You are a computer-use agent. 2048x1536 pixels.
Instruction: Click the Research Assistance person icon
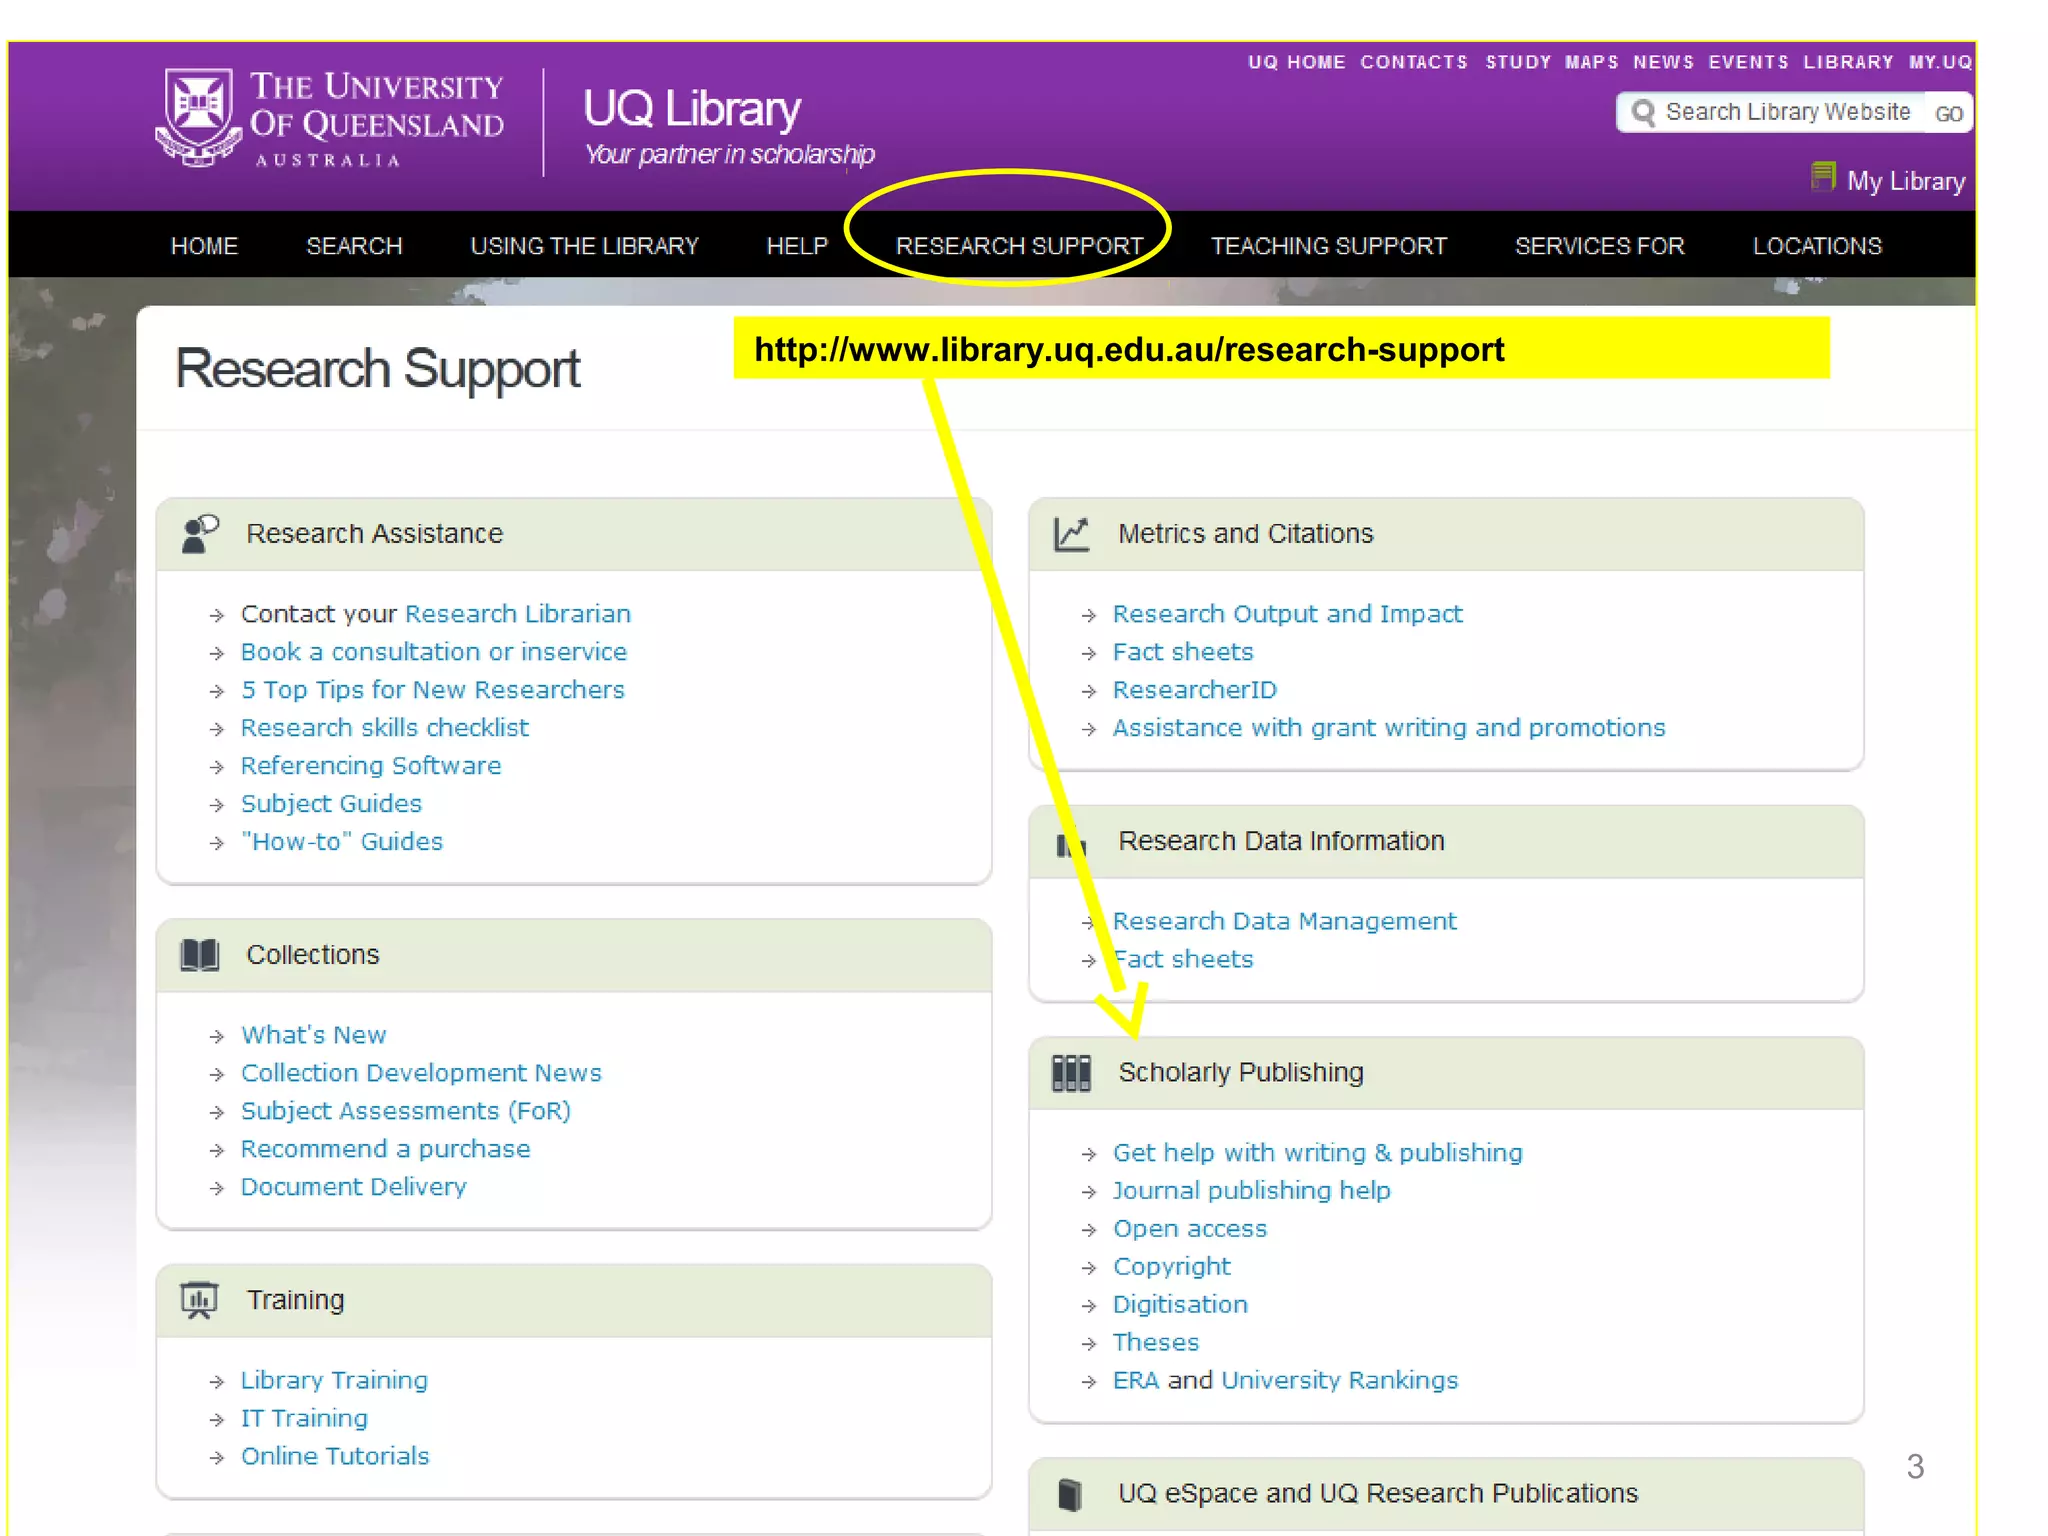200,534
